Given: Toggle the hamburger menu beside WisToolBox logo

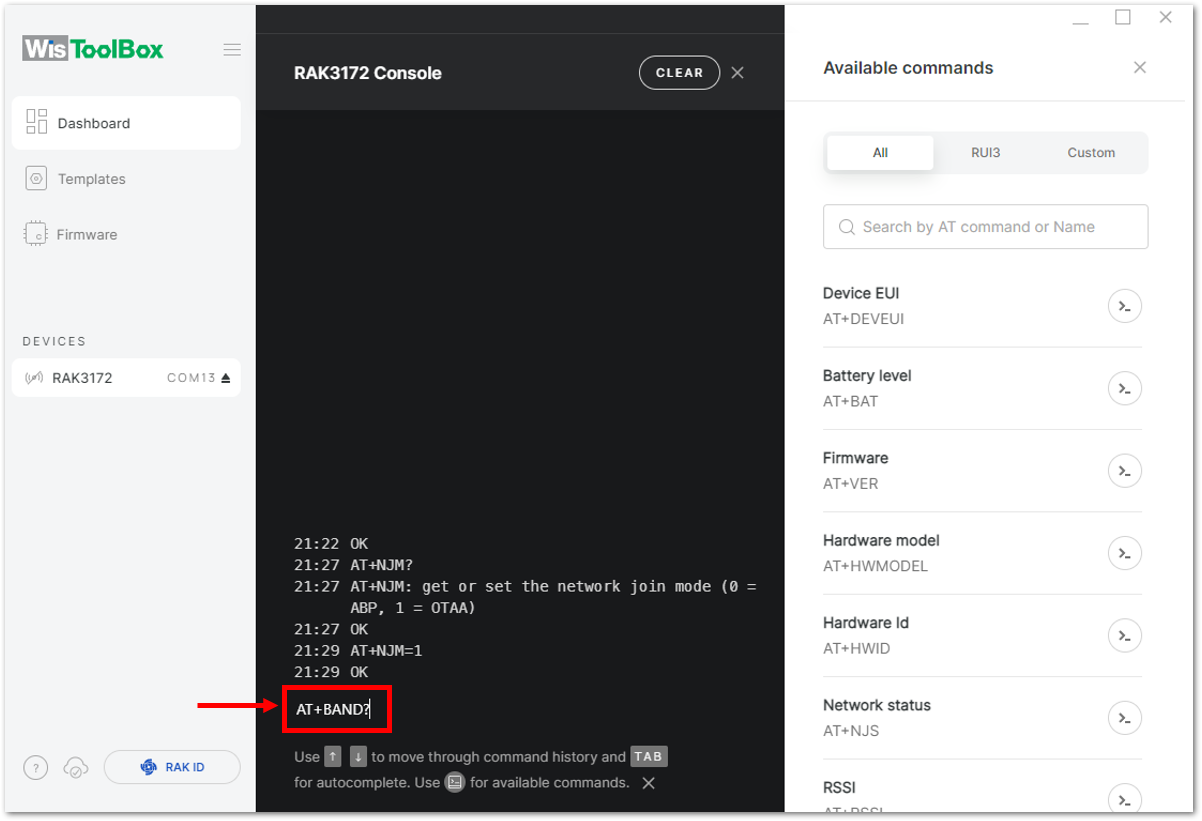Looking at the screenshot, I should pos(232,50).
